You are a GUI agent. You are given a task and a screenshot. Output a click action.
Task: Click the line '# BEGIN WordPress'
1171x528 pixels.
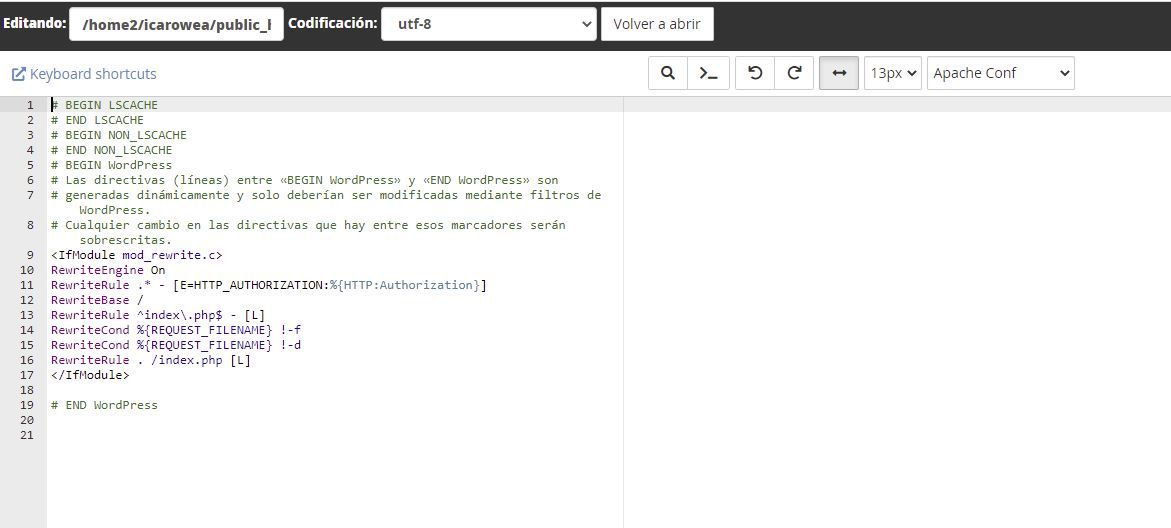click(x=111, y=164)
